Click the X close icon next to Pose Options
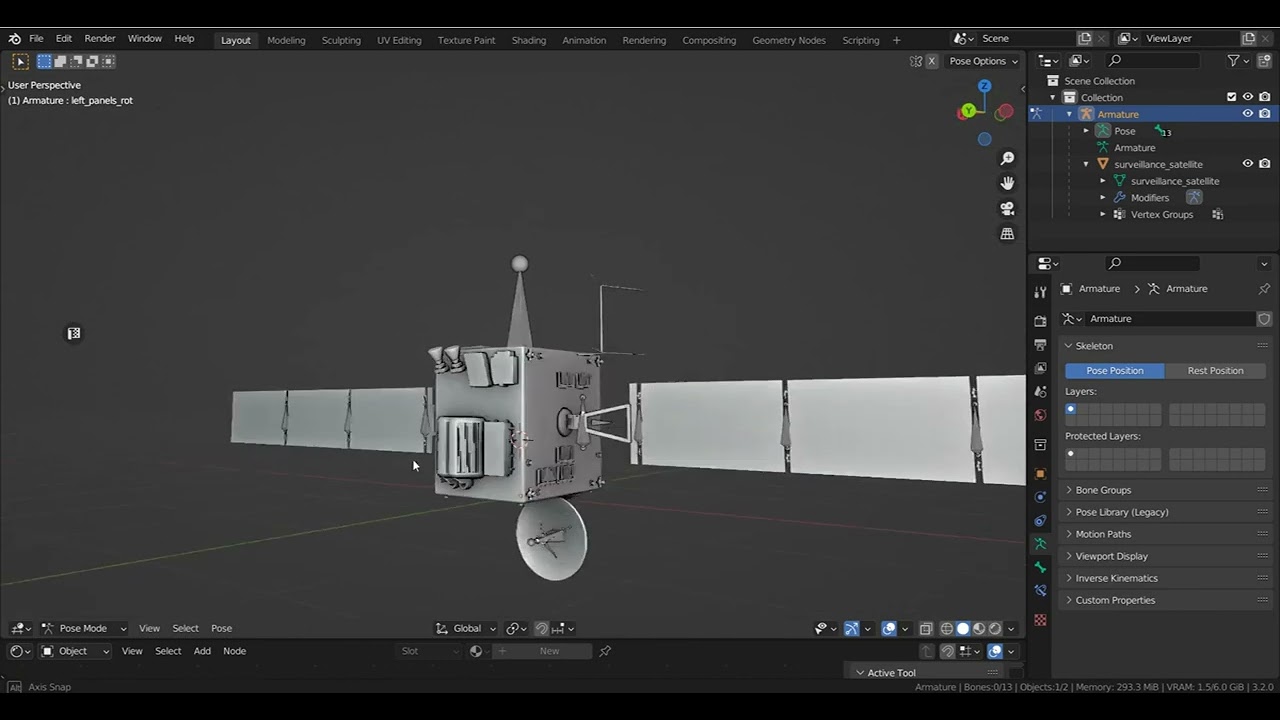The image size is (1280, 720). point(932,61)
